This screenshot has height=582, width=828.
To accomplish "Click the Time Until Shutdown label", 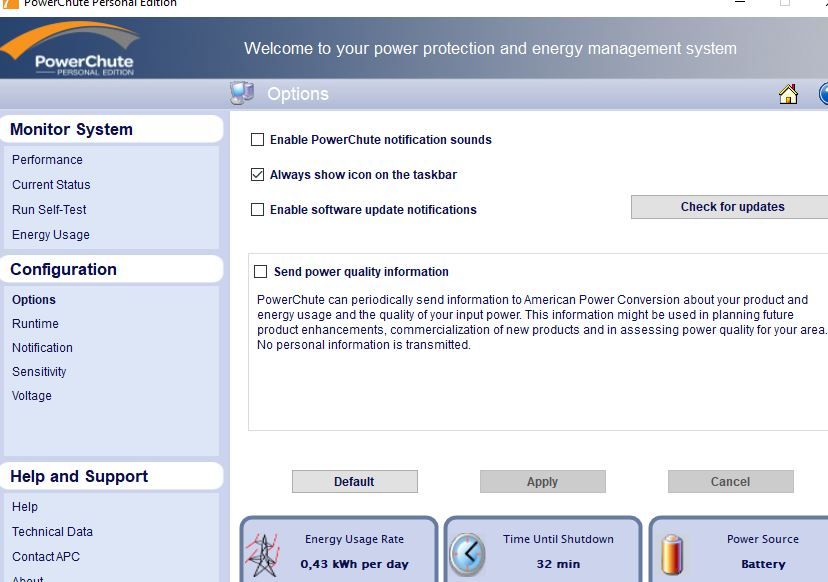I will pyautogui.click(x=558, y=539).
